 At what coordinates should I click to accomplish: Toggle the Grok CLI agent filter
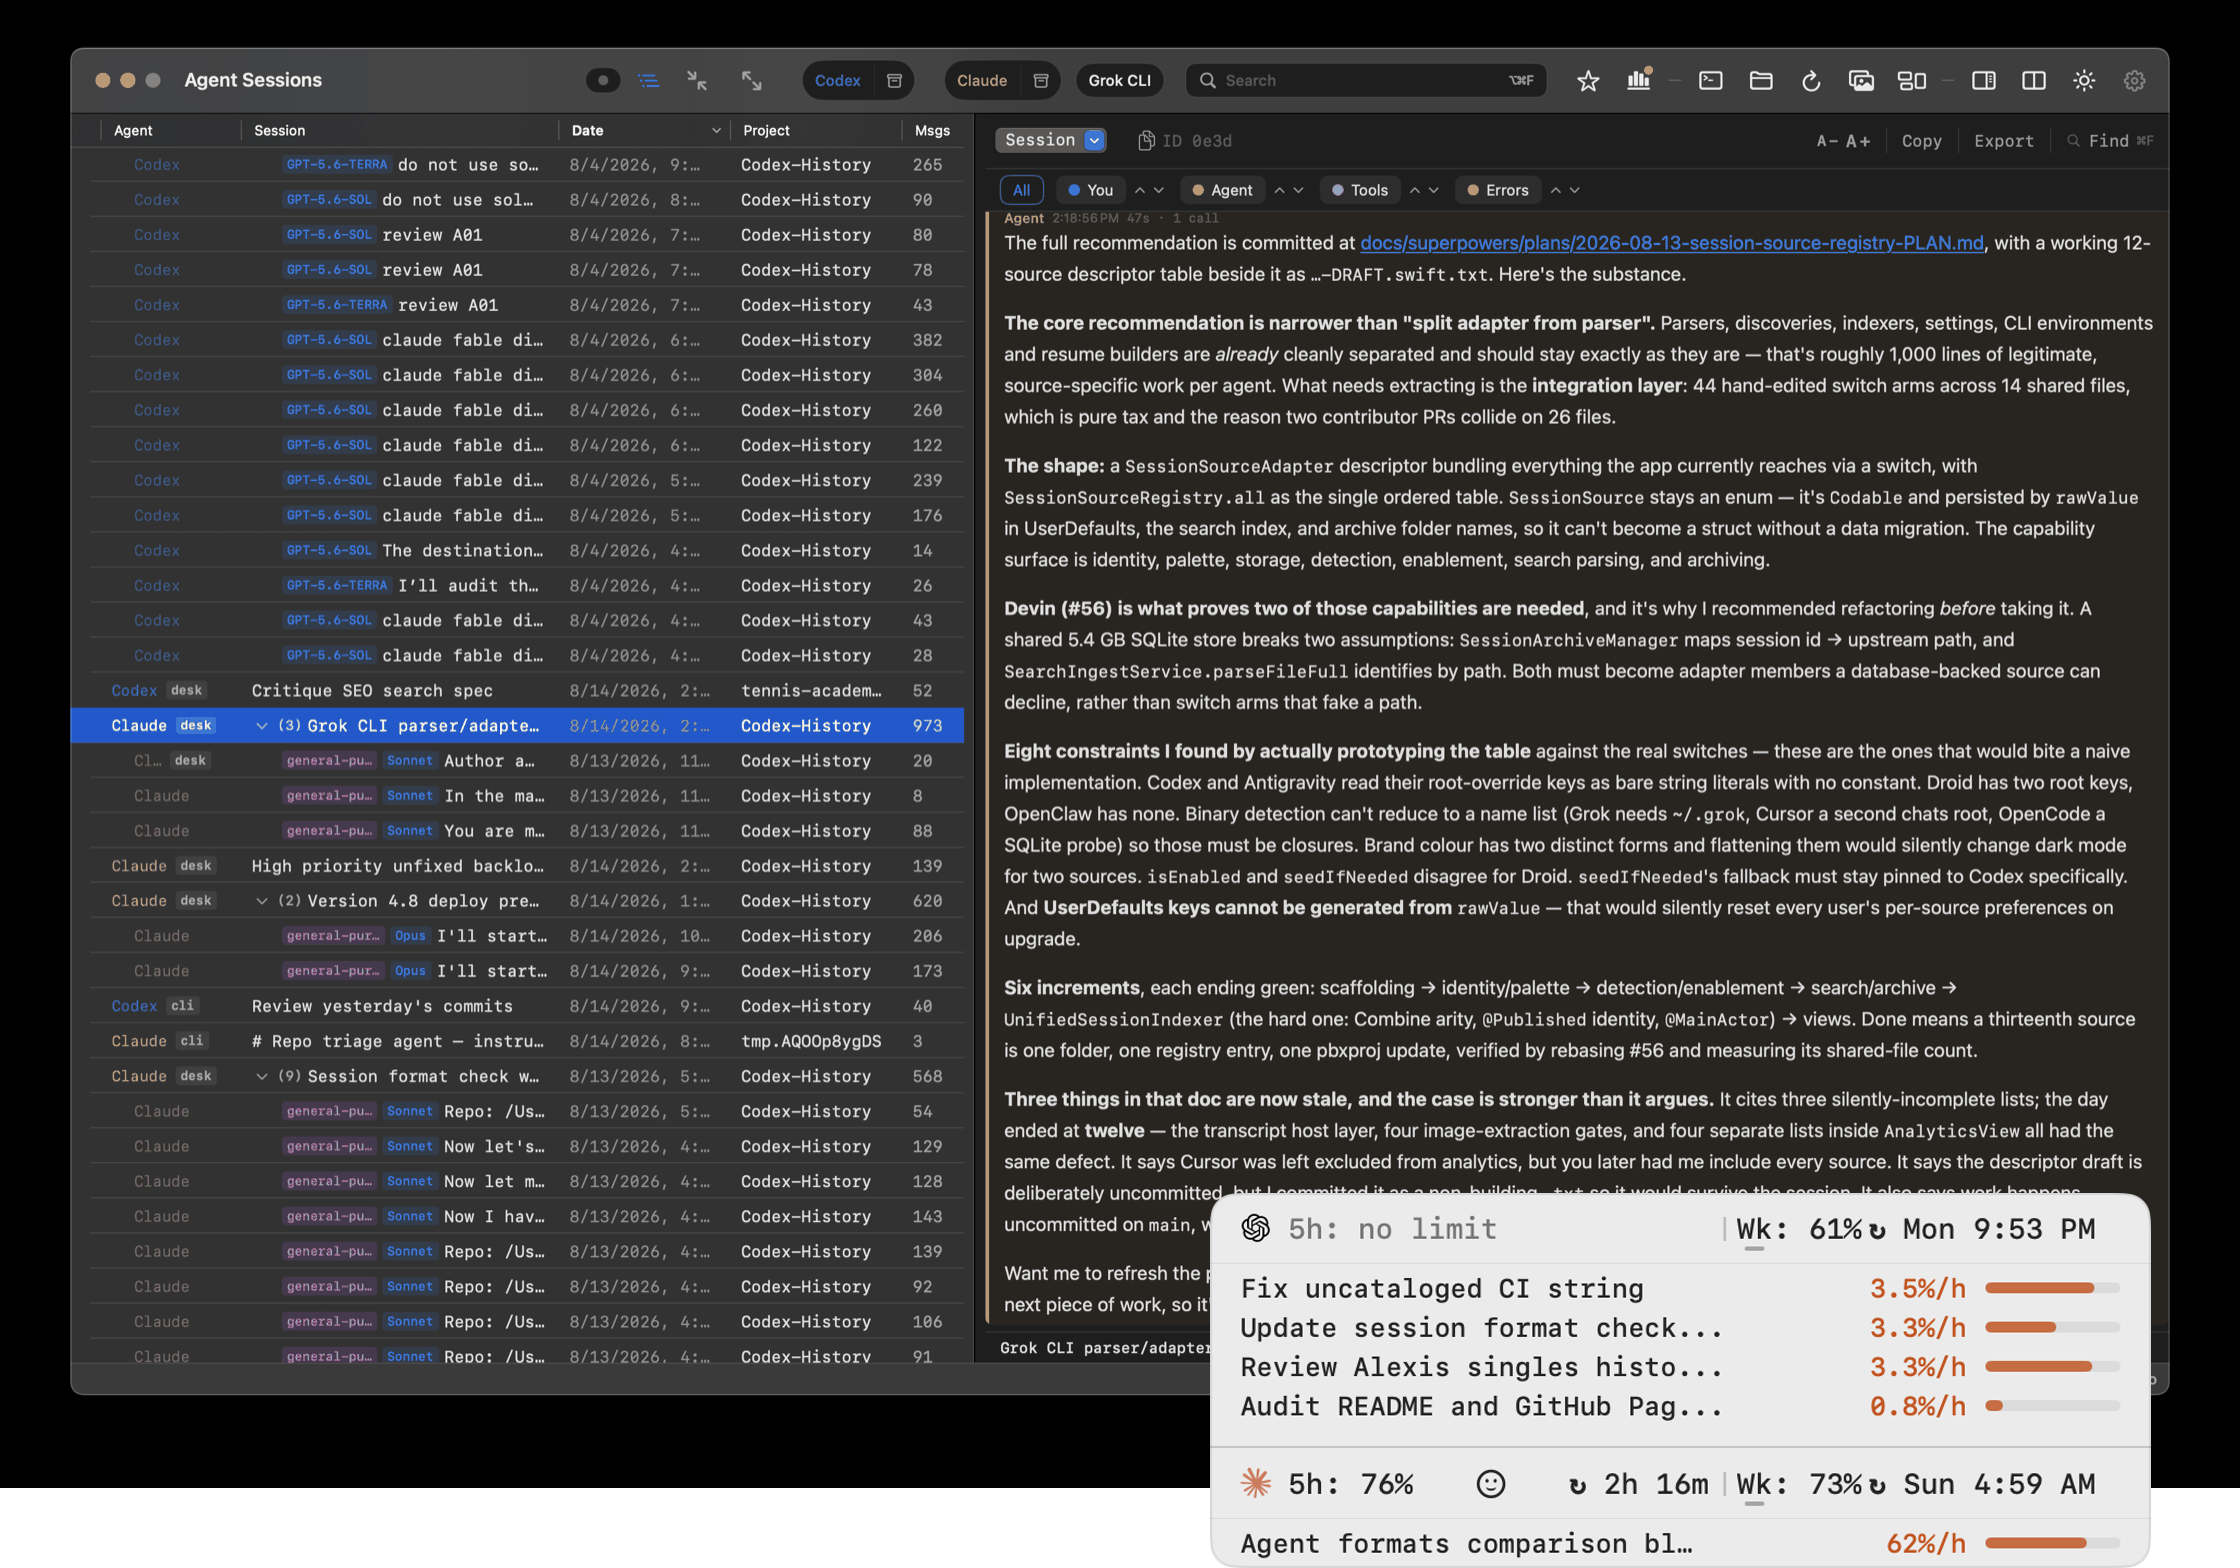point(1119,80)
